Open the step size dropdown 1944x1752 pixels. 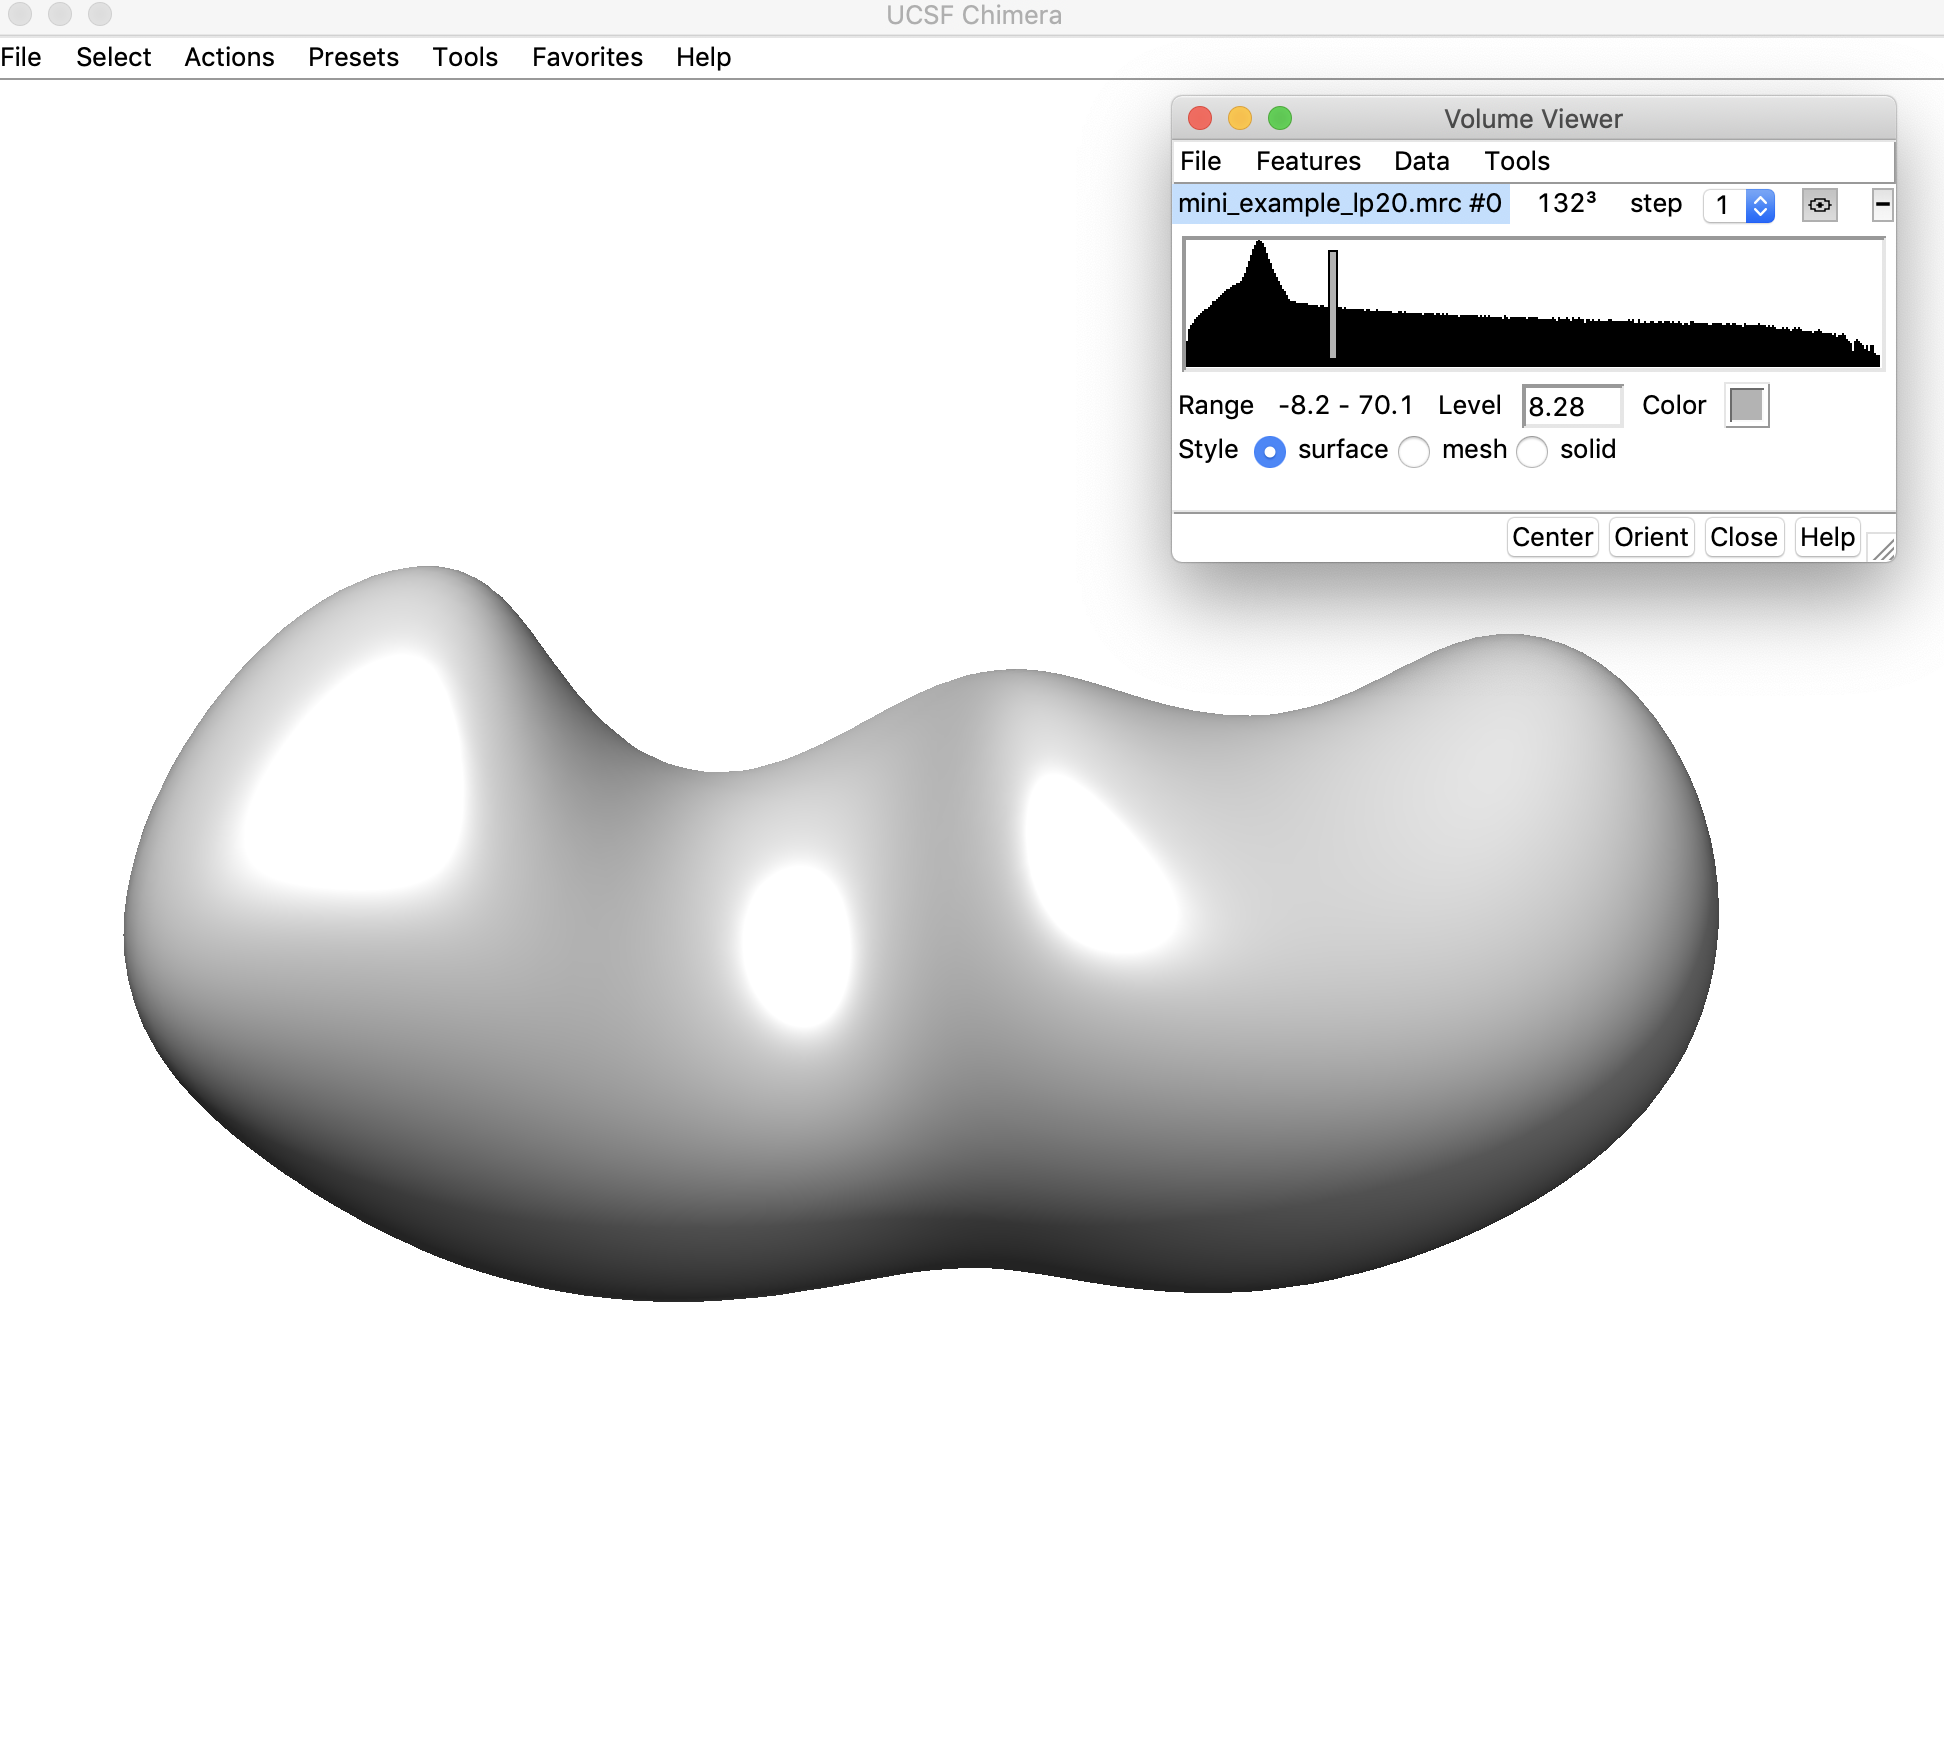pyautogui.click(x=1760, y=206)
